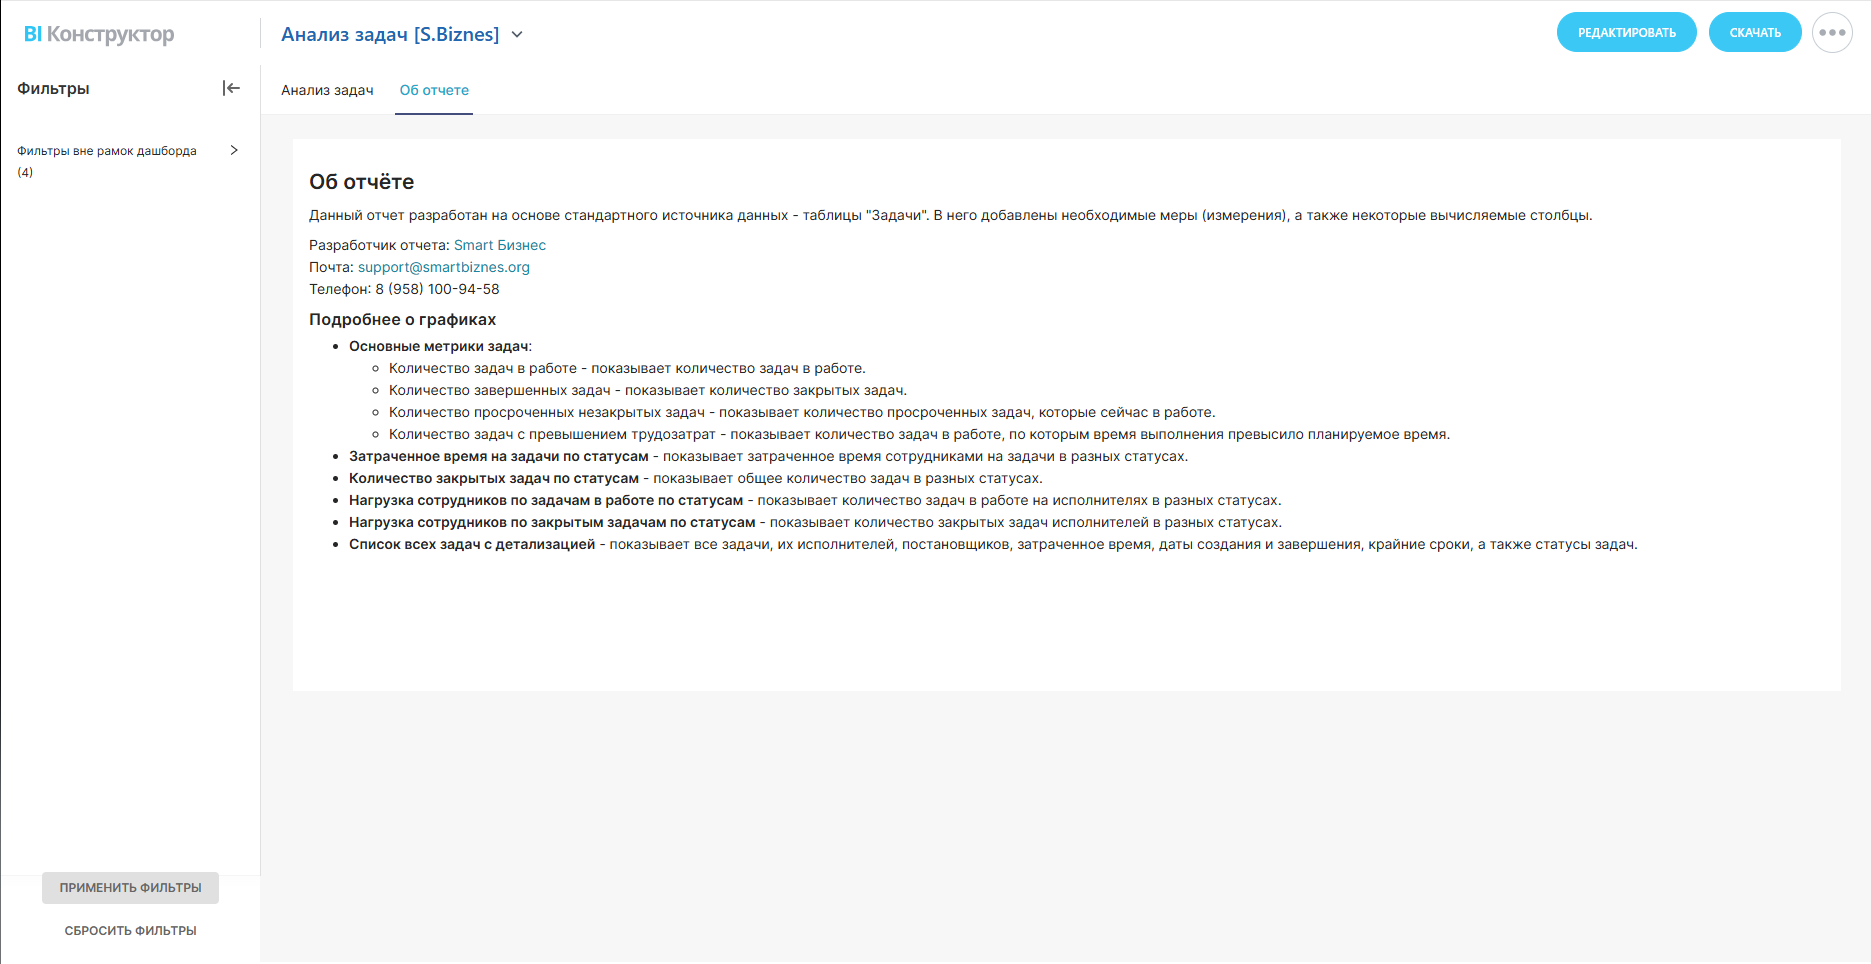The width and height of the screenshot is (1871, 964).
Task: Reset filters via СБРОСИТЬ ФИЛЬТРЫ
Action: 130,931
